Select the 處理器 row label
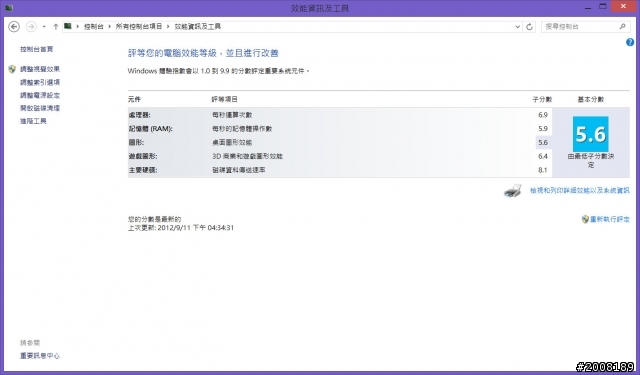This screenshot has width=640, height=375. click(x=139, y=115)
